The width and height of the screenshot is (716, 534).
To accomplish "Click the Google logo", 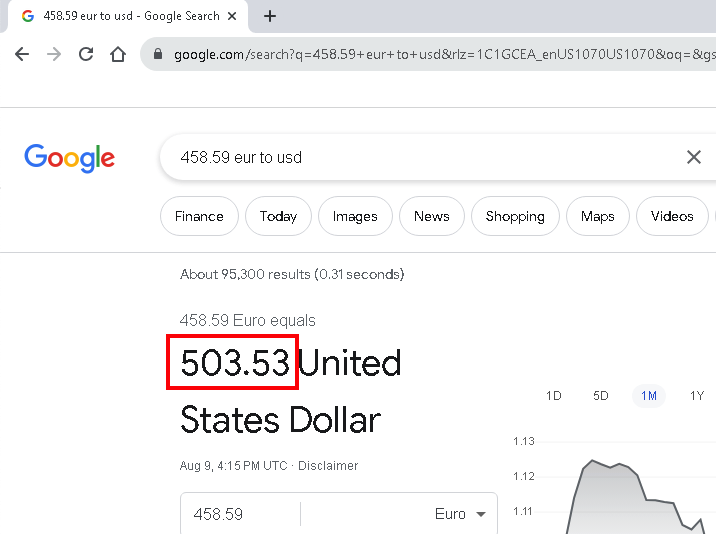I will (x=70, y=158).
